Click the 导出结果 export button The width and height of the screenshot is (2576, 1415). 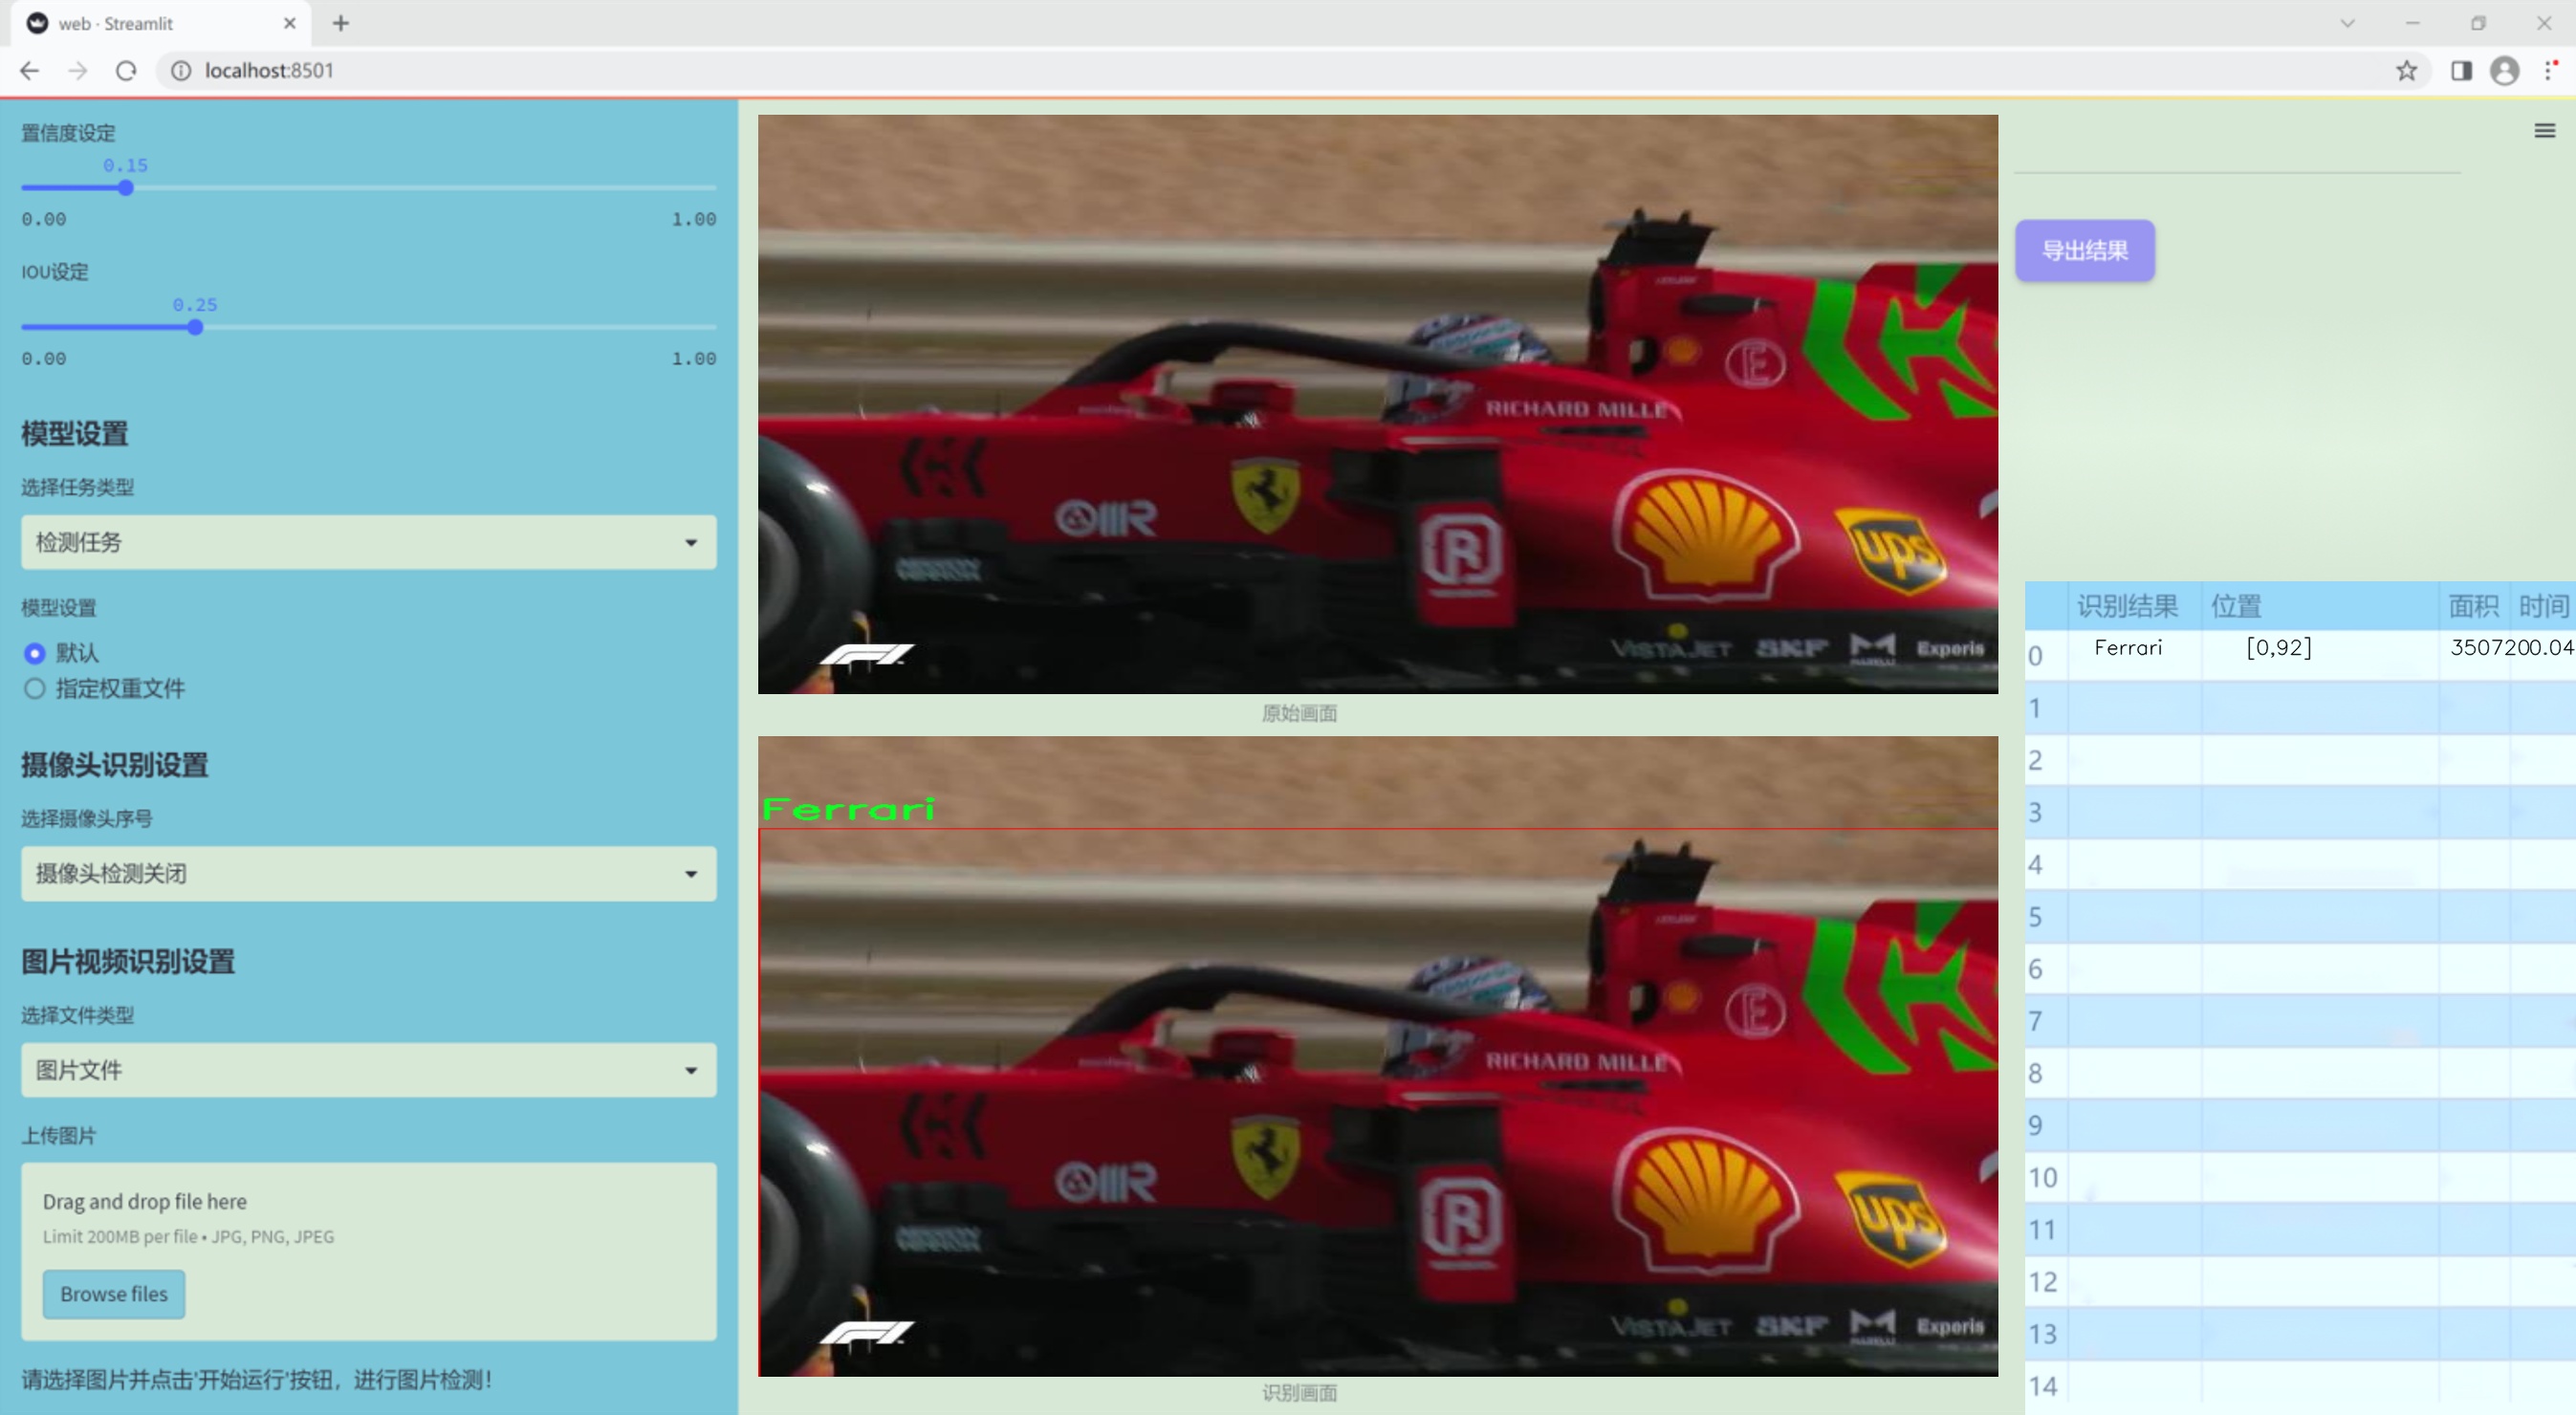coord(2085,250)
